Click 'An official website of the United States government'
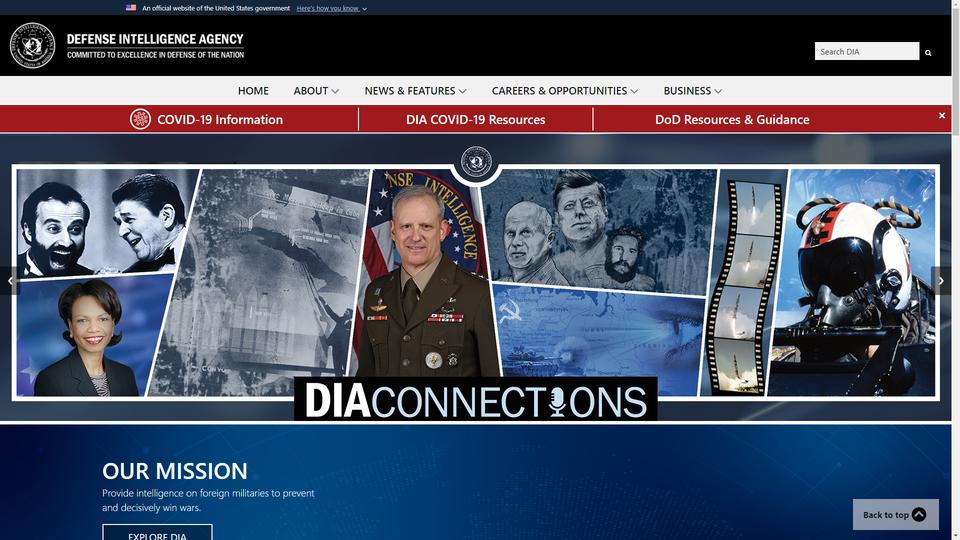Viewport: 960px width, 540px height. click(216, 9)
